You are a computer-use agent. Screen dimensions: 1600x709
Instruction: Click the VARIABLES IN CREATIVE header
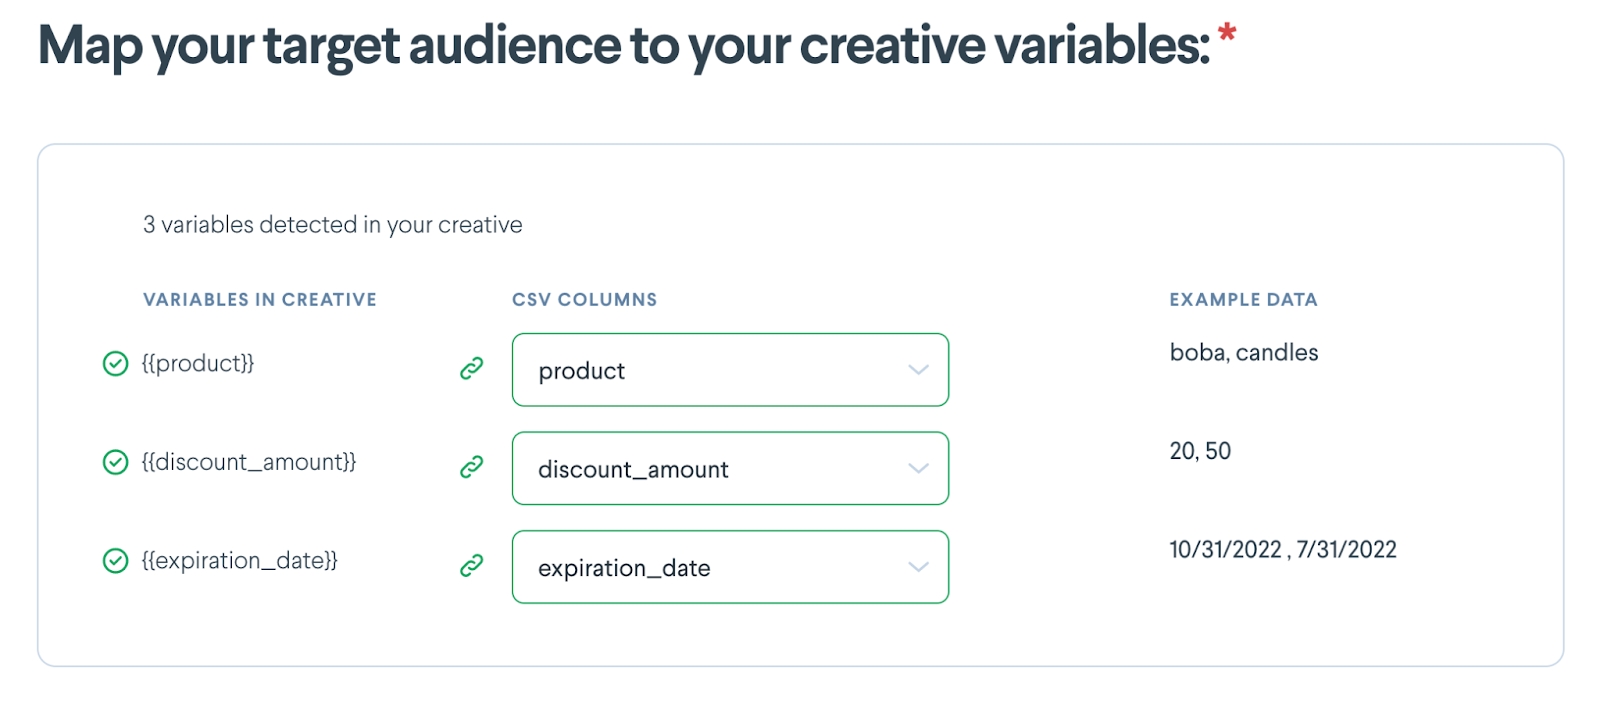[260, 300]
